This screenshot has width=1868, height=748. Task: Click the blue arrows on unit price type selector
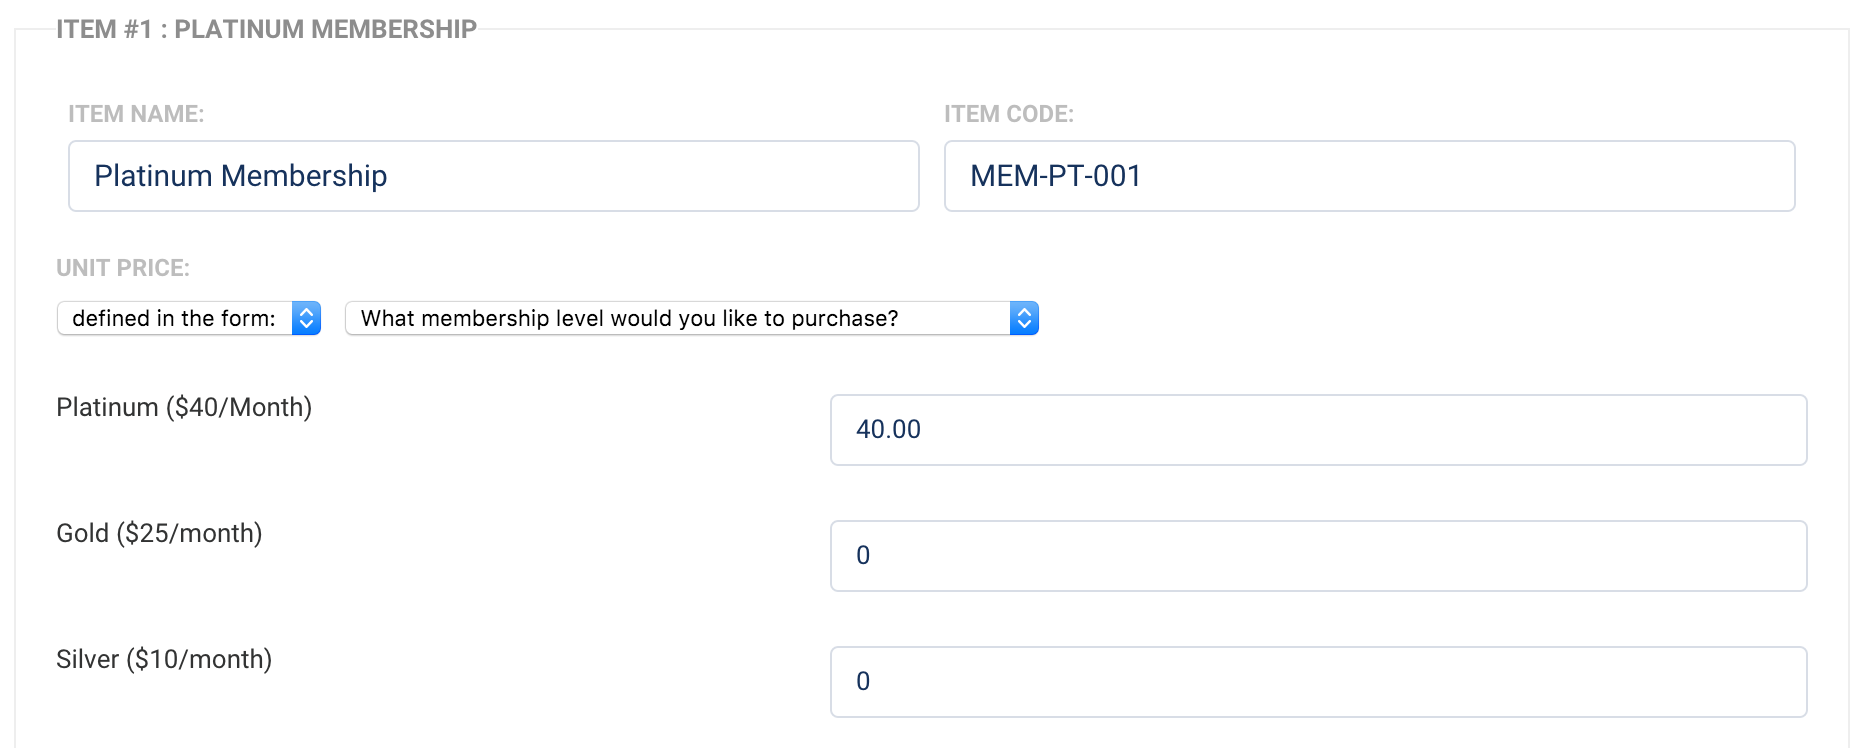[307, 318]
